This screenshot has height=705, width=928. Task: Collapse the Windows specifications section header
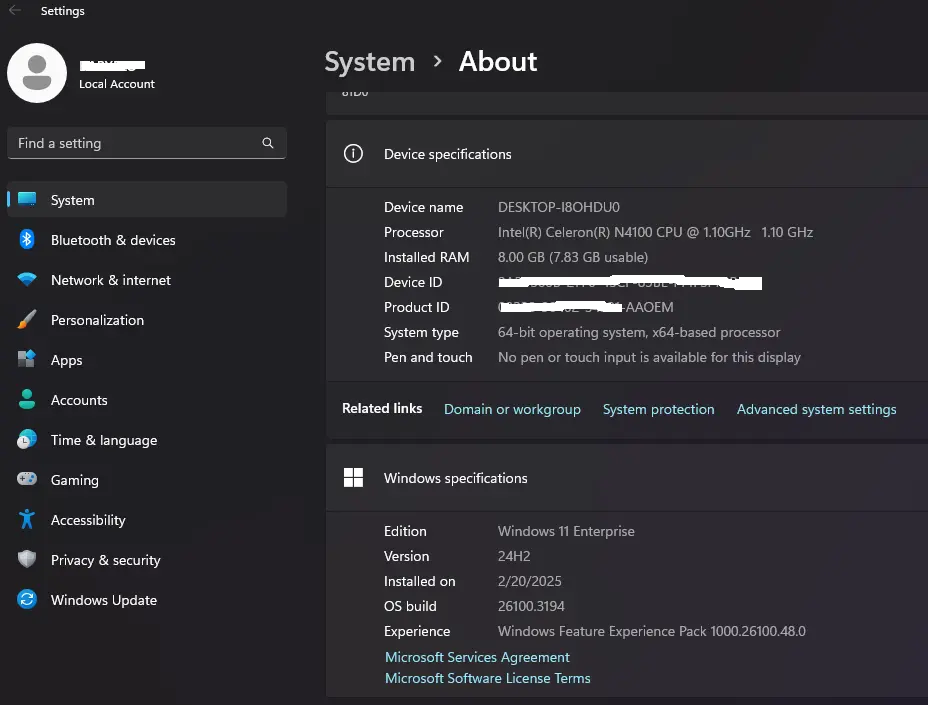(x=627, y=478)
